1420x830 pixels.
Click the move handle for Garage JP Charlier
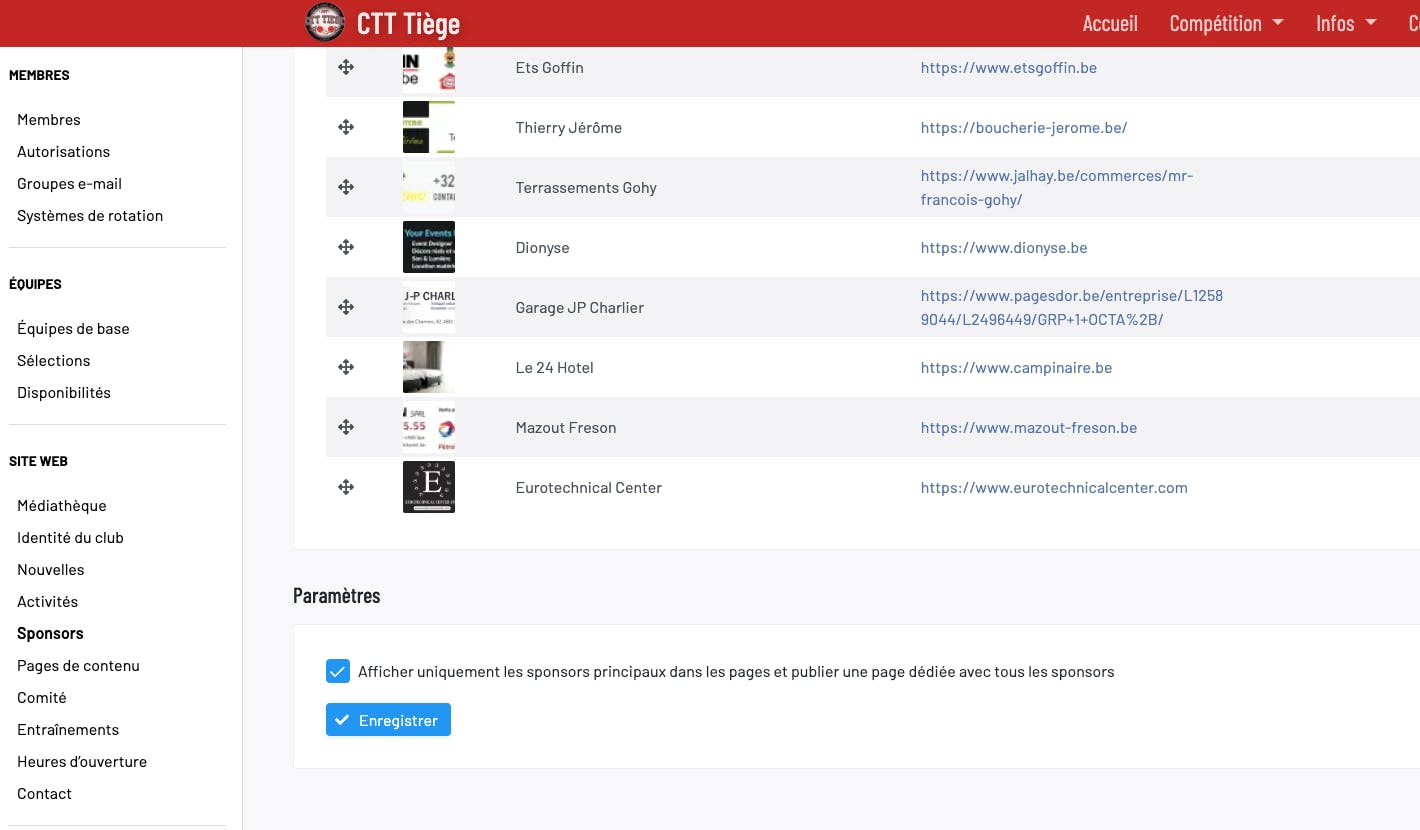tap(346, 307)
